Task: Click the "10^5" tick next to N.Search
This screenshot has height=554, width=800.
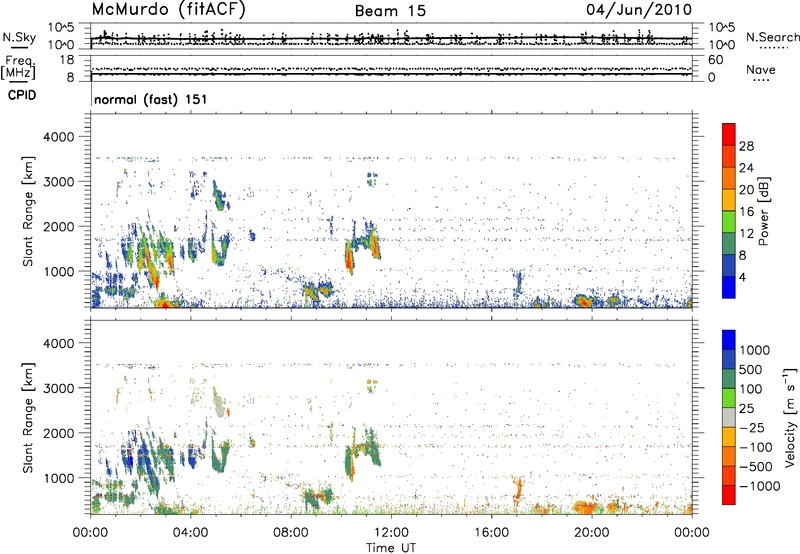Action: pyautogui.click(x=722, y=28)
